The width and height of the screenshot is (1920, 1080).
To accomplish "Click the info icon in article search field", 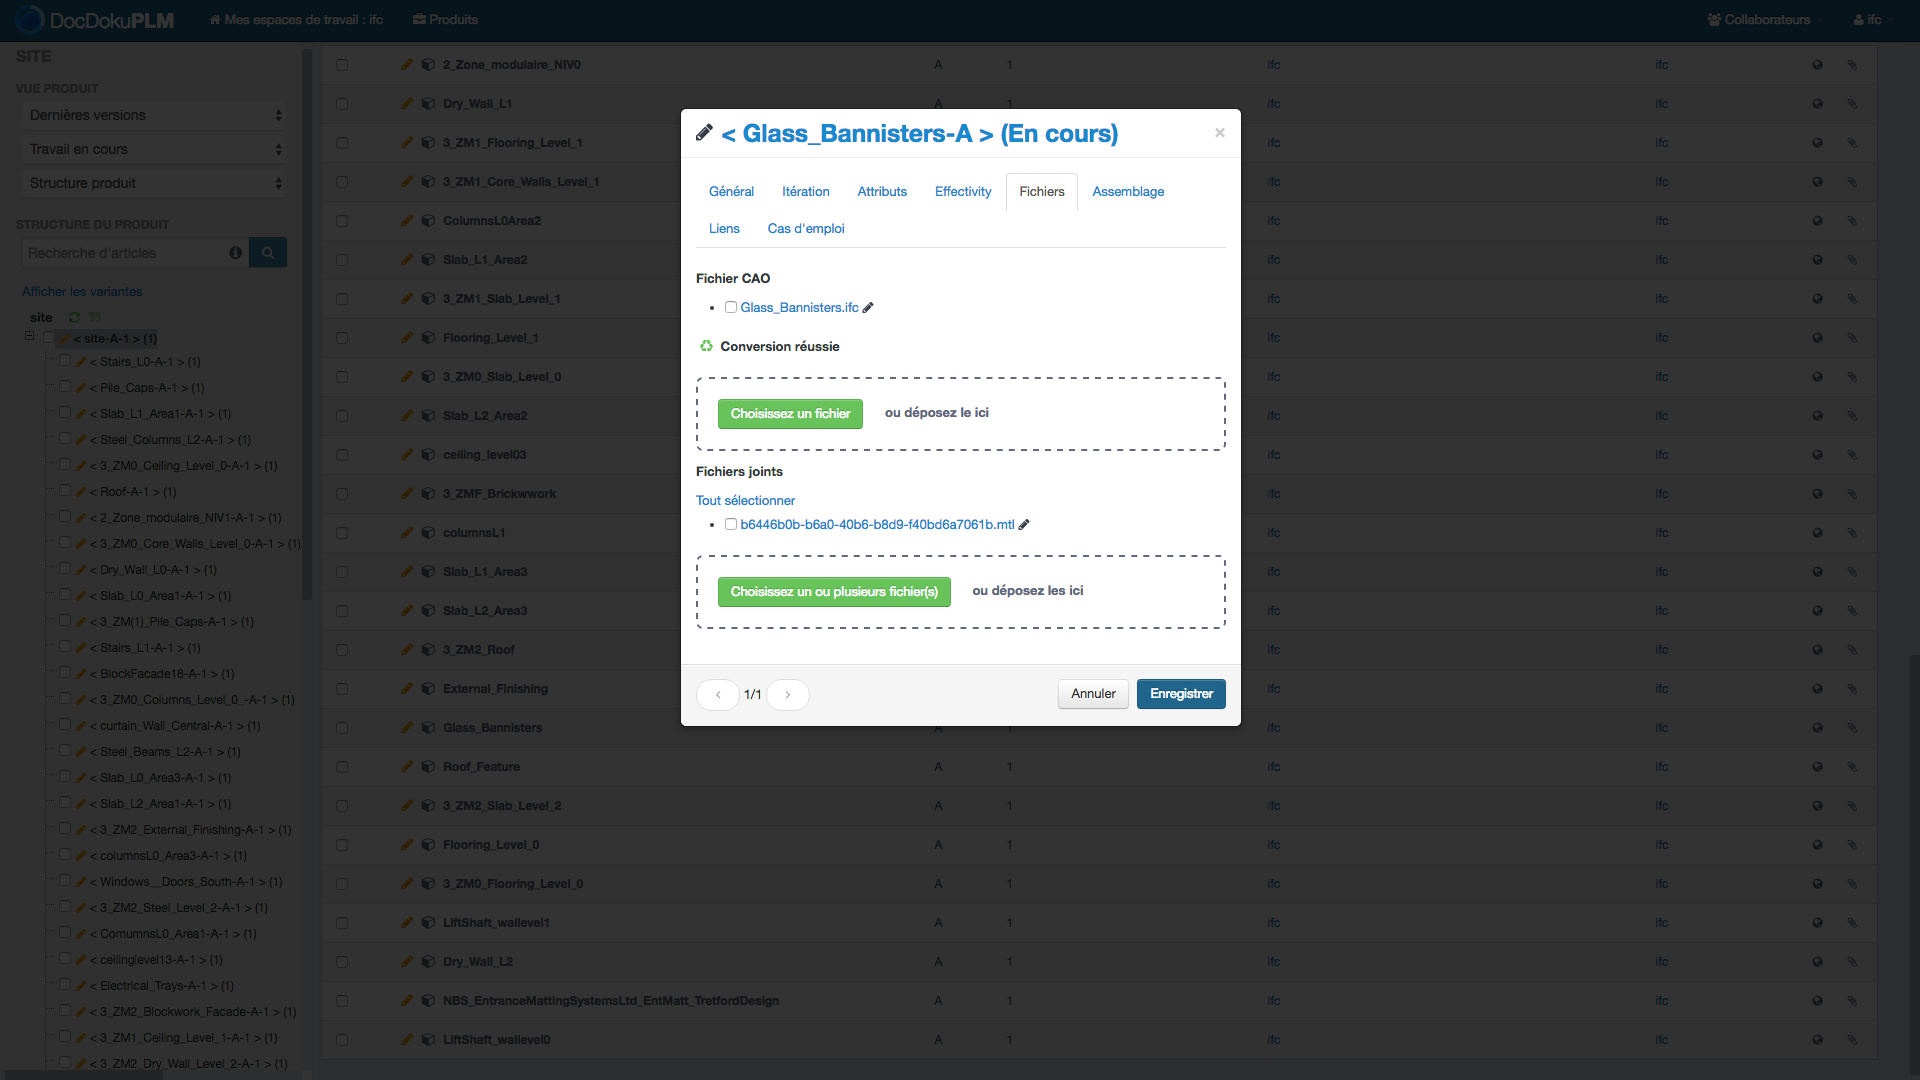I will pyautogui.click(x=236, y=253).
